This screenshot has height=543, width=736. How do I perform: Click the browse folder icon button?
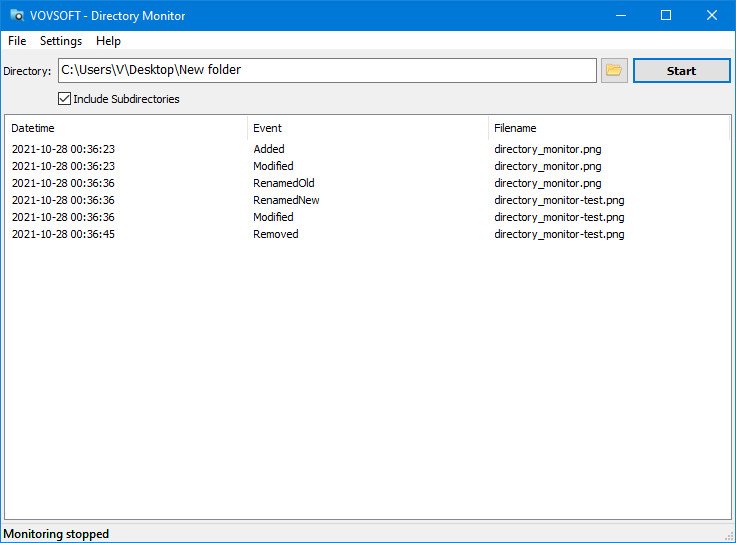click(614, 70)
